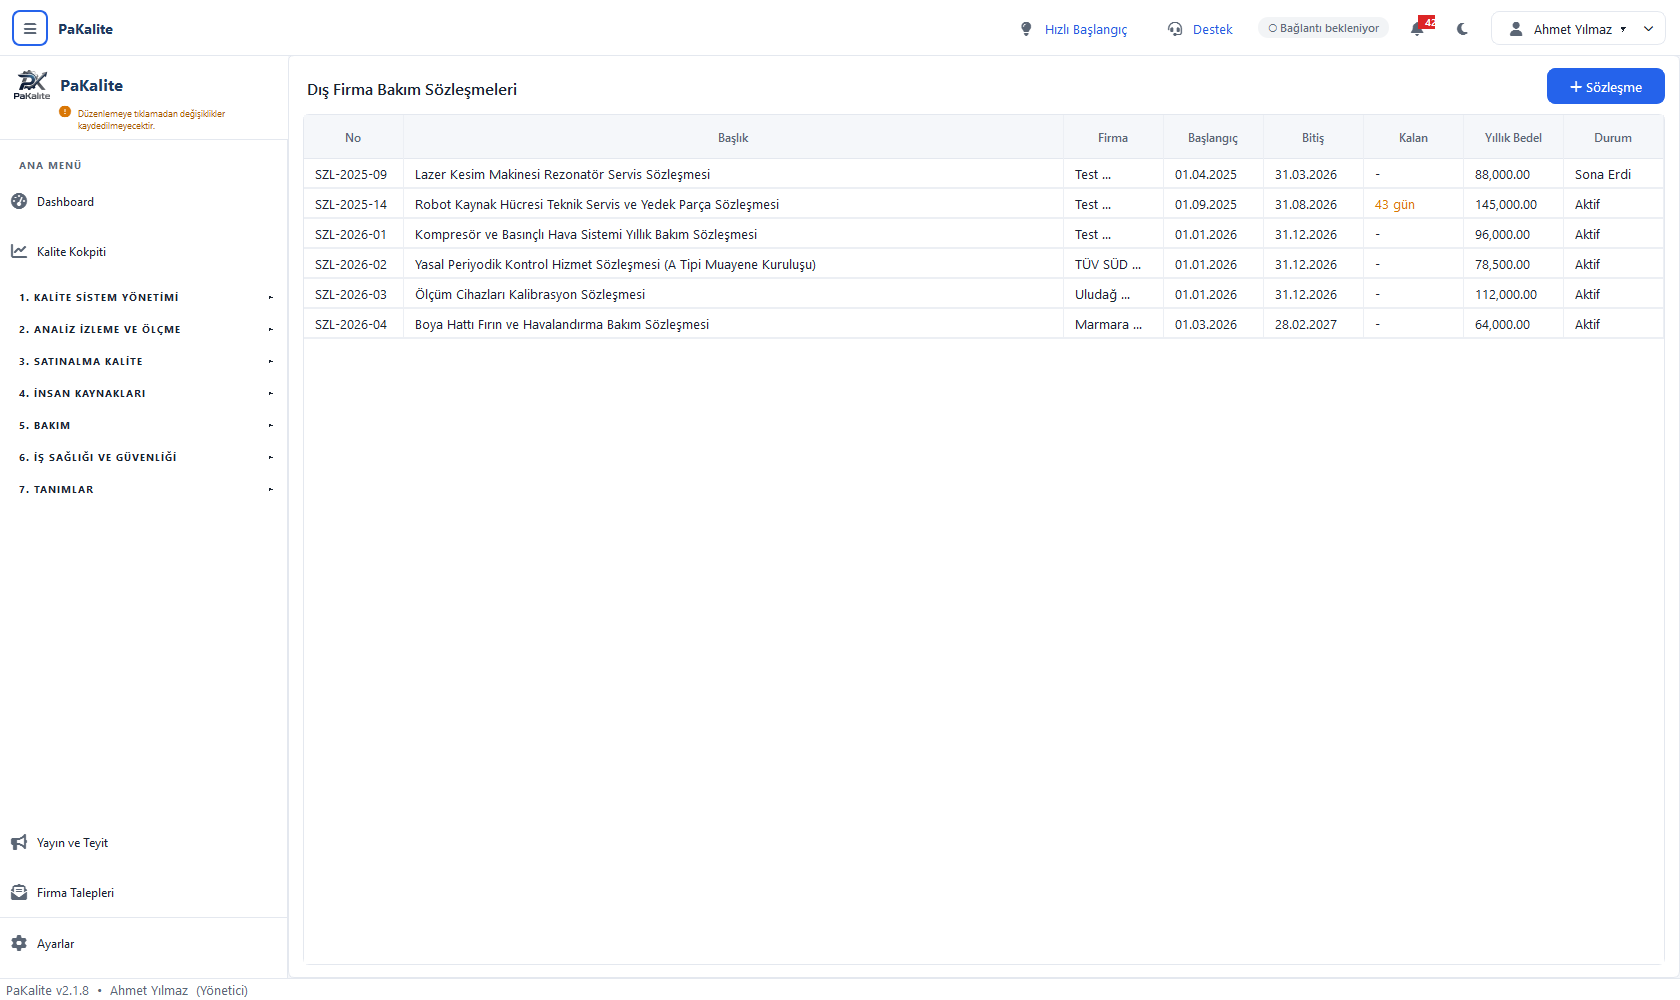Screen dimensions: 1680x1000
Task: Open the Dashboard gauge icon
Action: click(19, 202)
